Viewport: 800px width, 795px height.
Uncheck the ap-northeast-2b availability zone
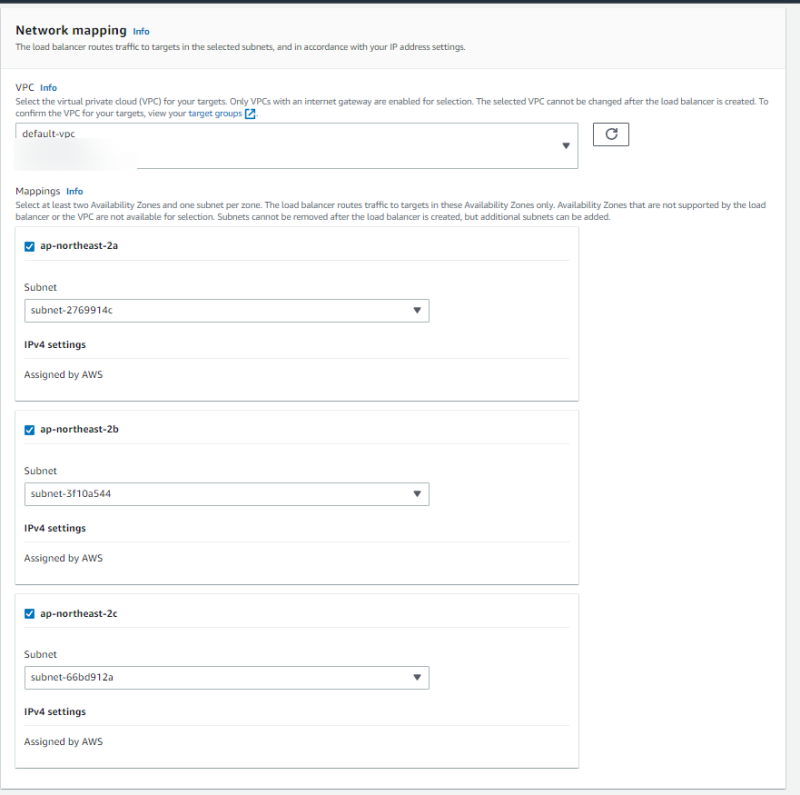29,429
